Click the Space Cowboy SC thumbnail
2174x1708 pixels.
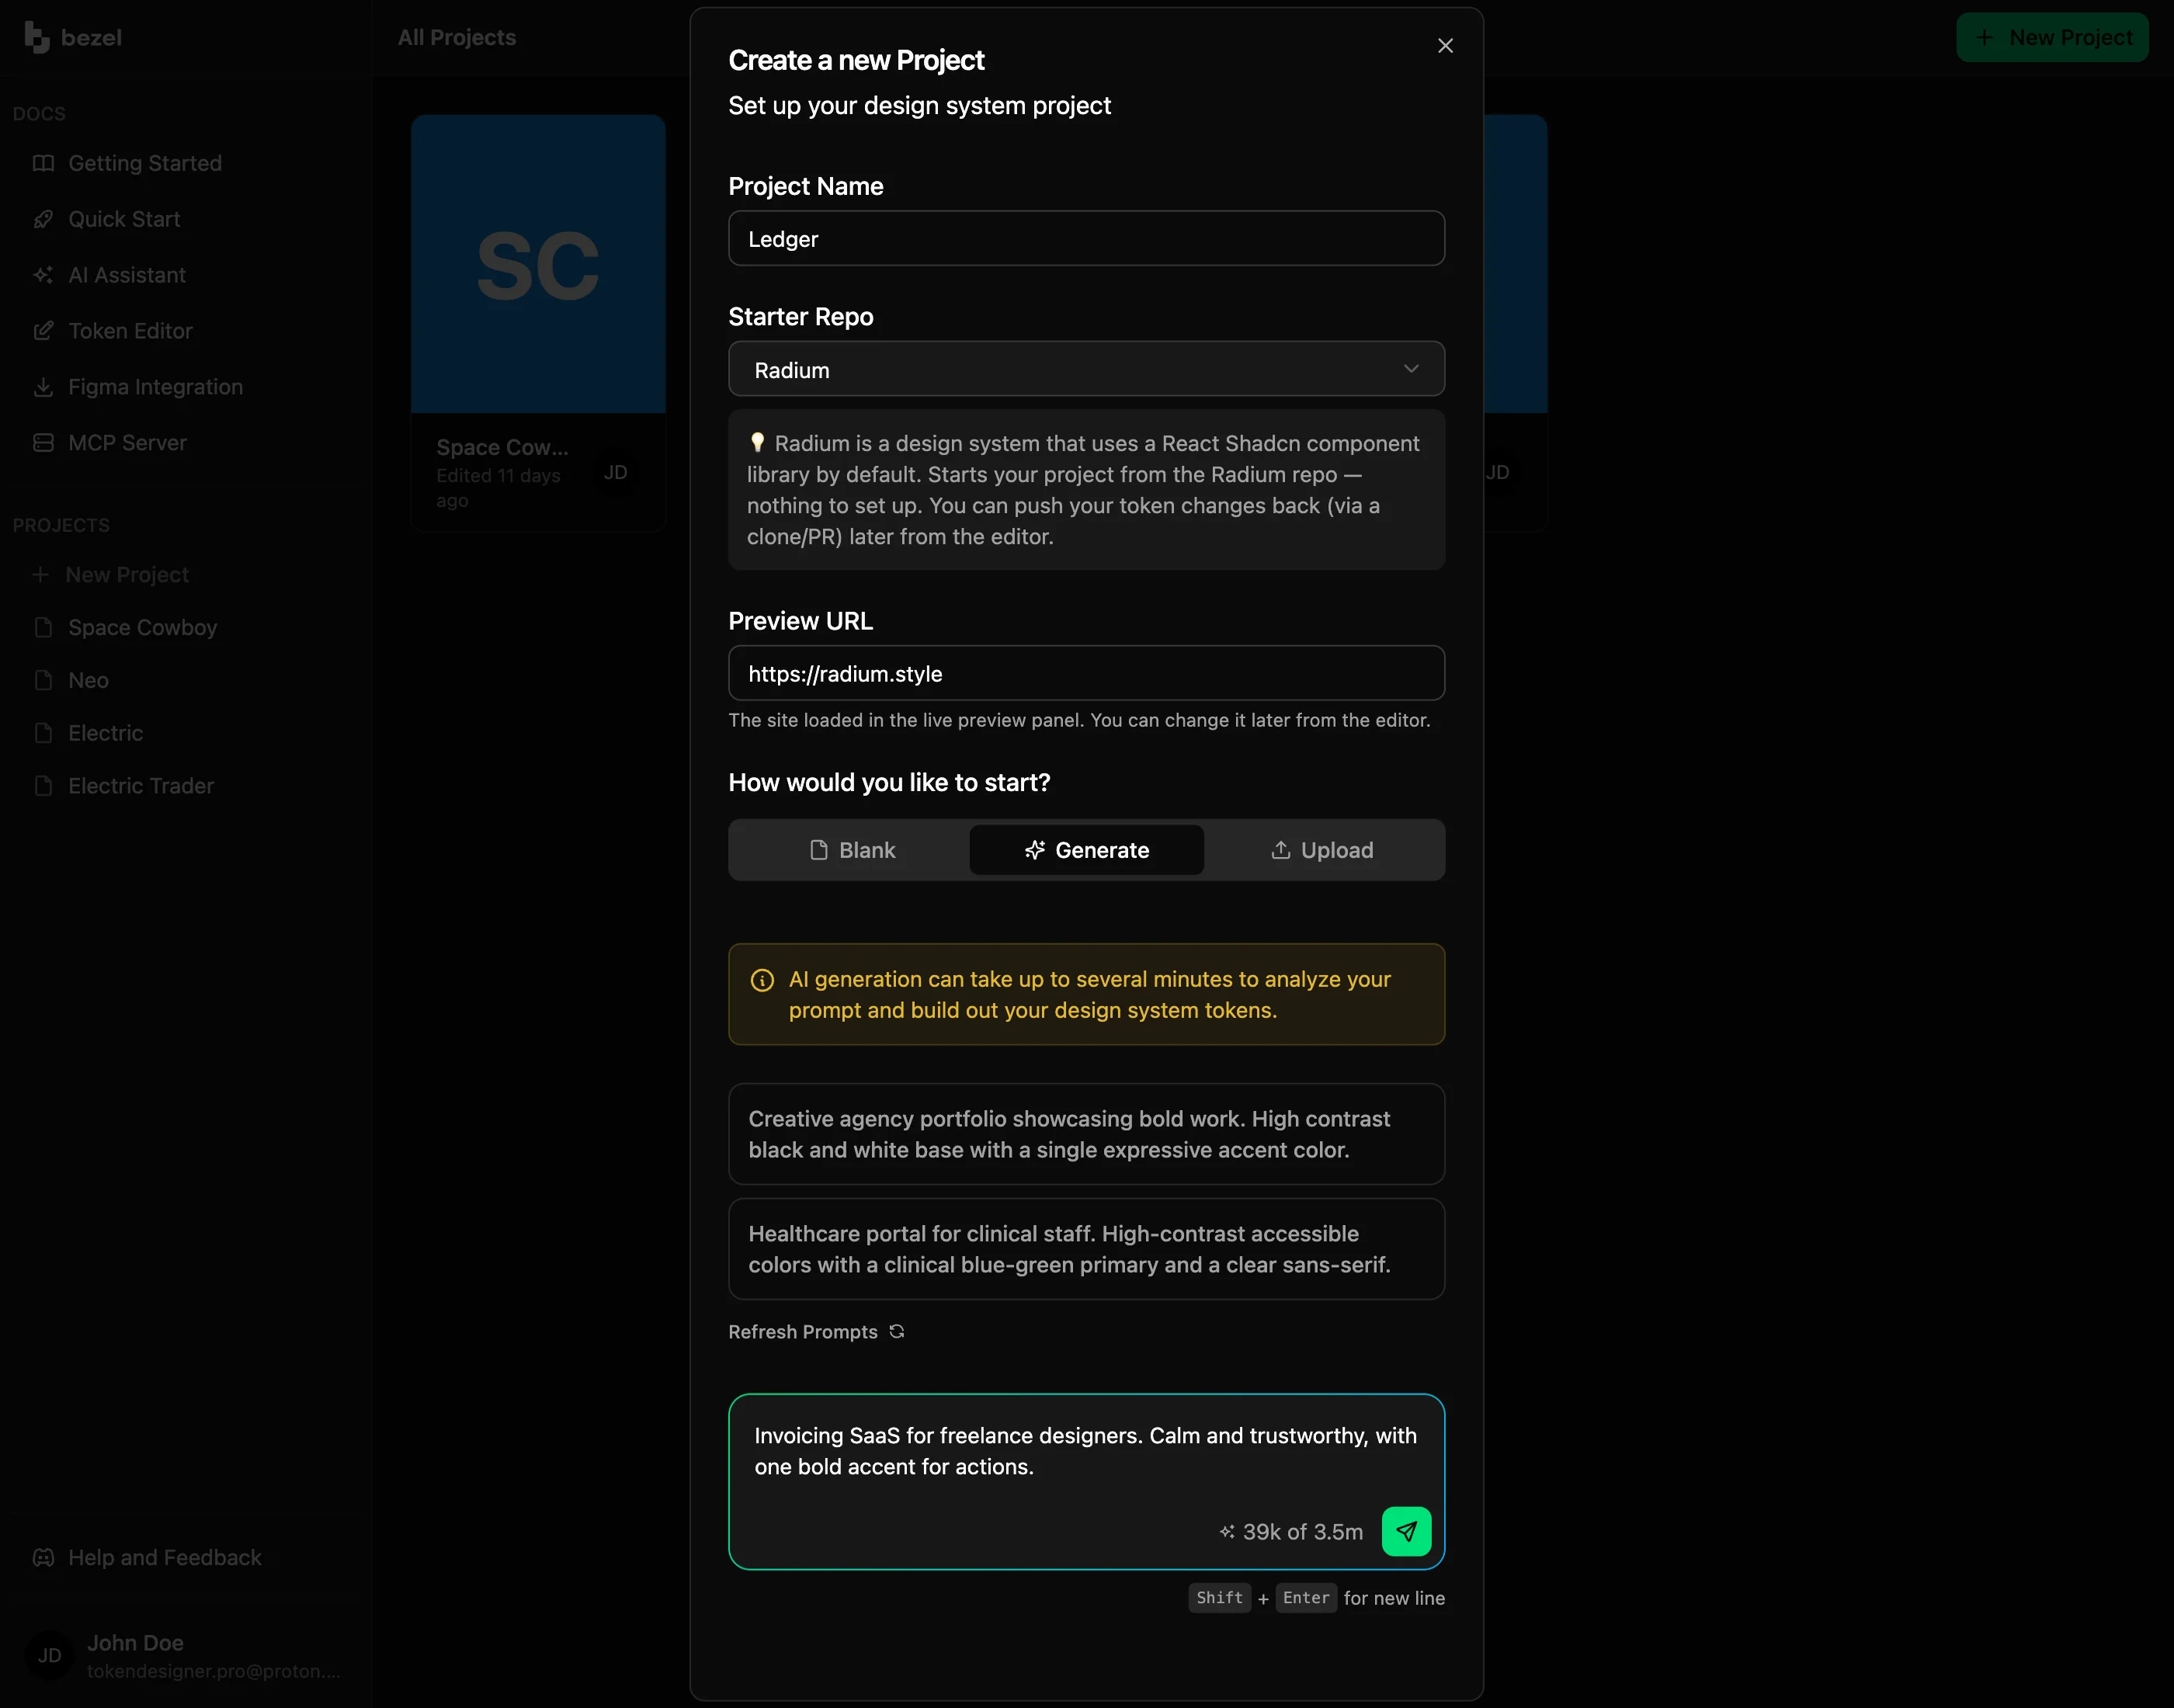[538, 264]
